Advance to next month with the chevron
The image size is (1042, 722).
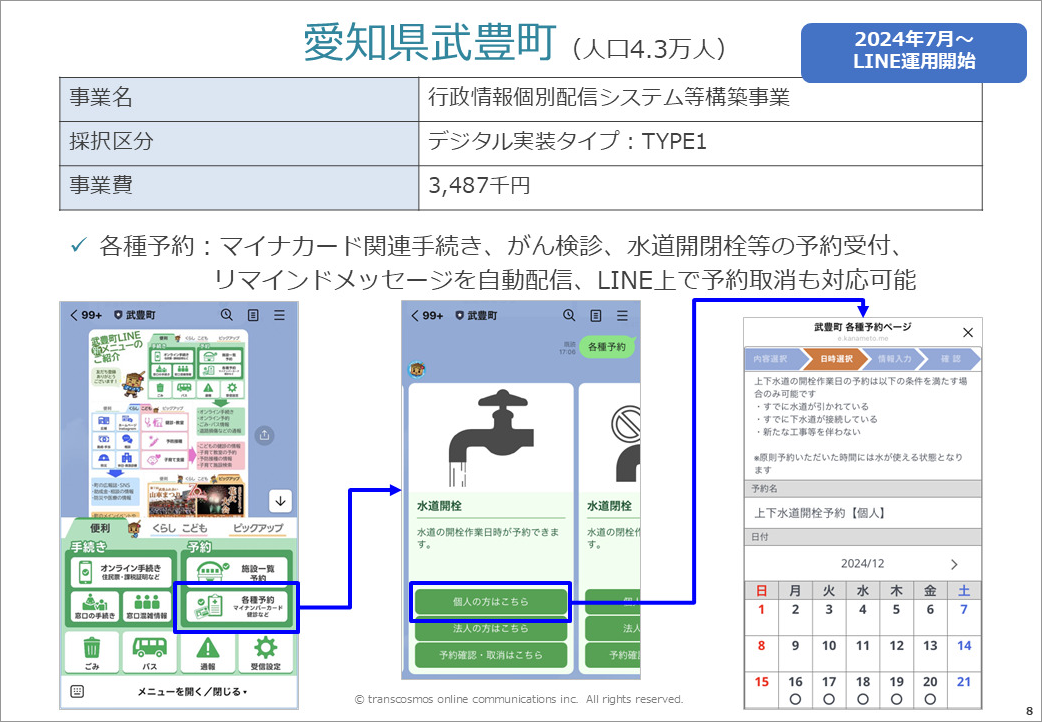point(954,563)
